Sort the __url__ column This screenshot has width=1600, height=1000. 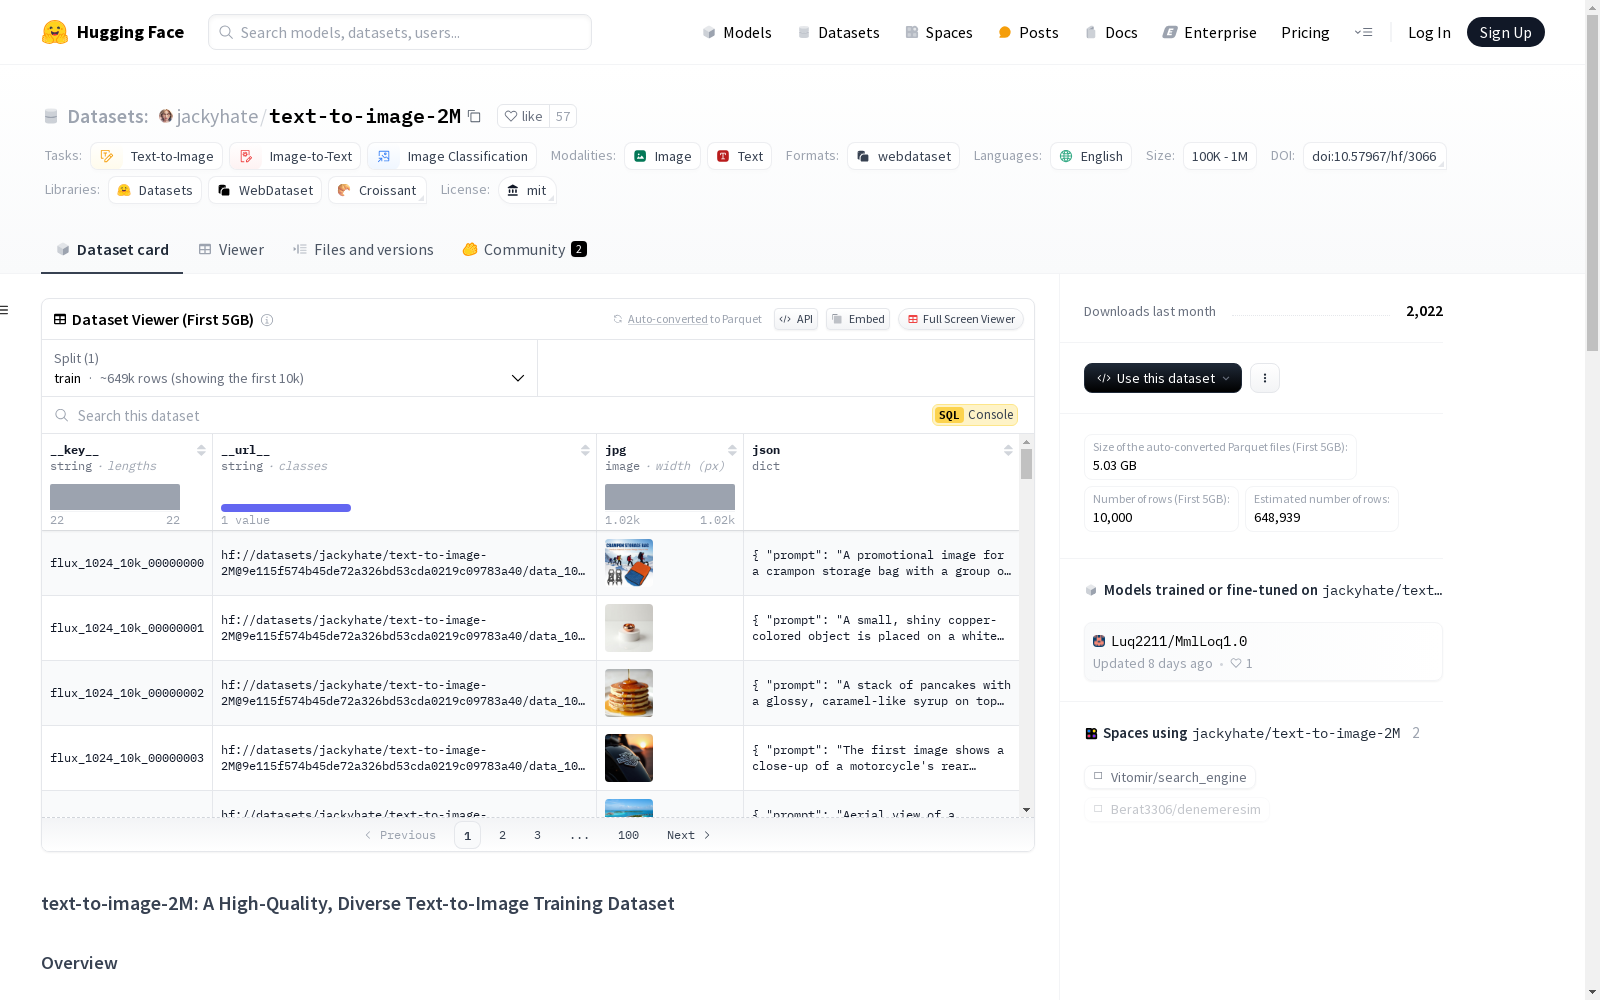click(585, 450)
